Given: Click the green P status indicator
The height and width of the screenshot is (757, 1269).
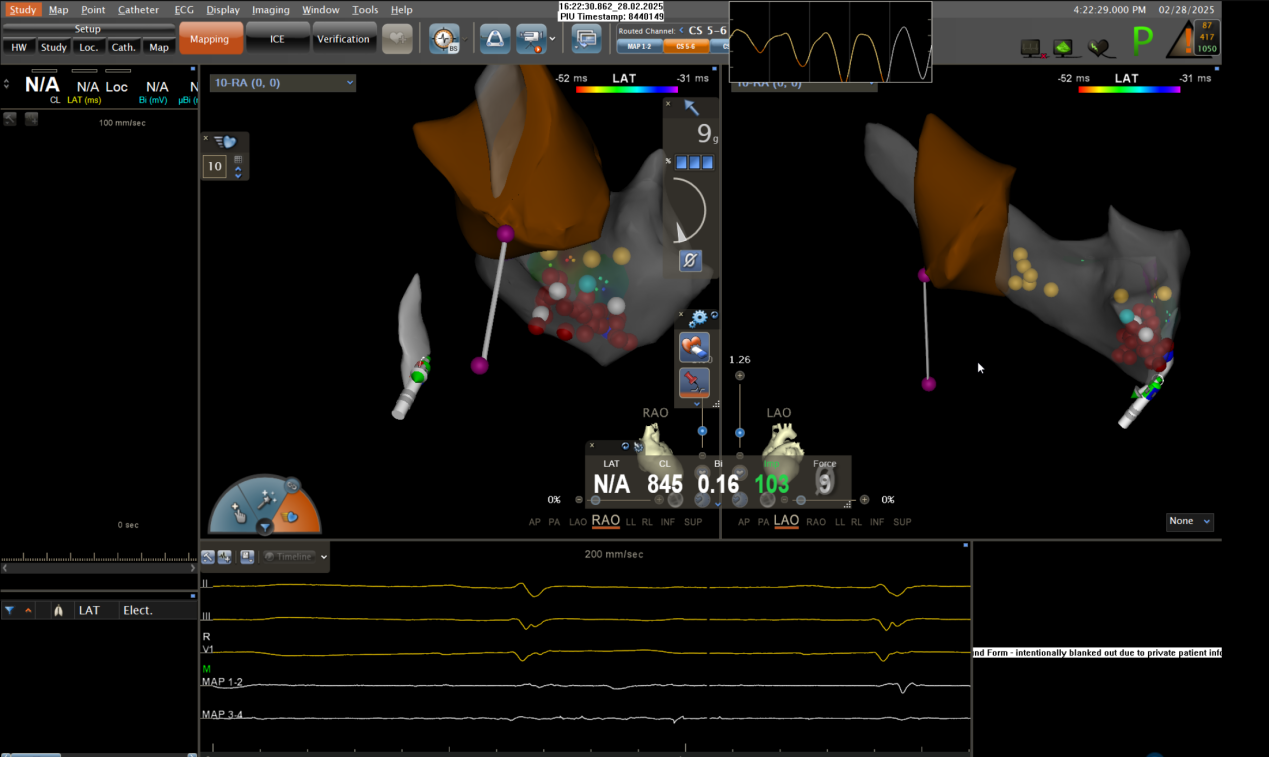Looking at the screenshot, I should (x=1142, y=41).
